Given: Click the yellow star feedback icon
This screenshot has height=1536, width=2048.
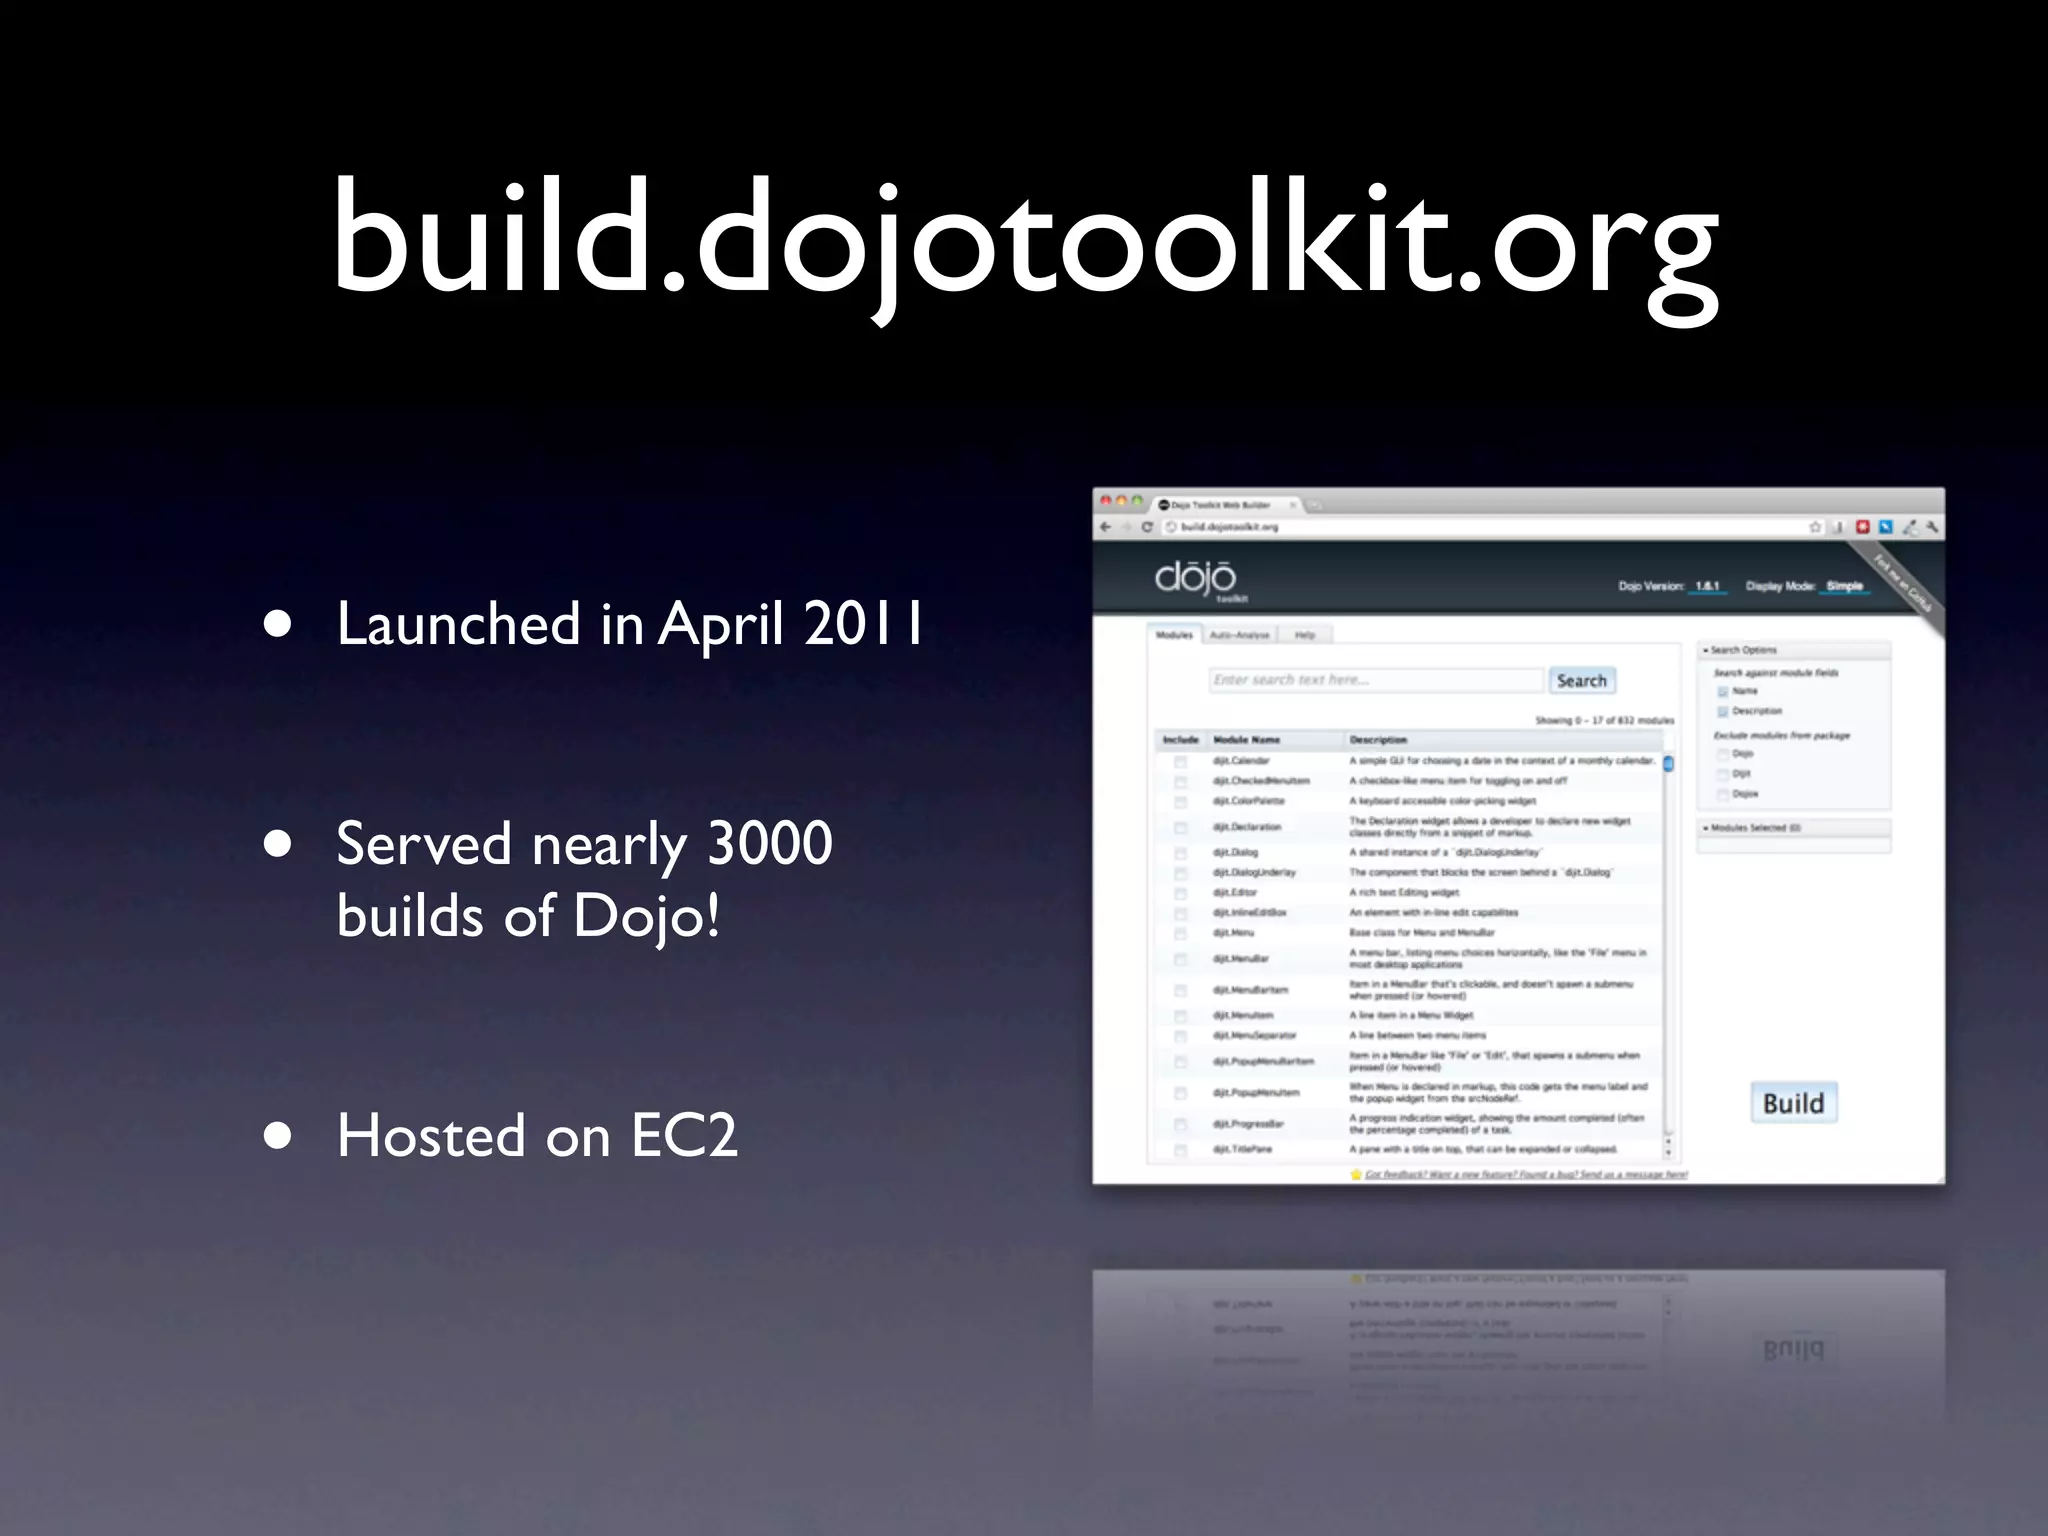Looking at the screenshot, I should click(x=1357, y=1174).
